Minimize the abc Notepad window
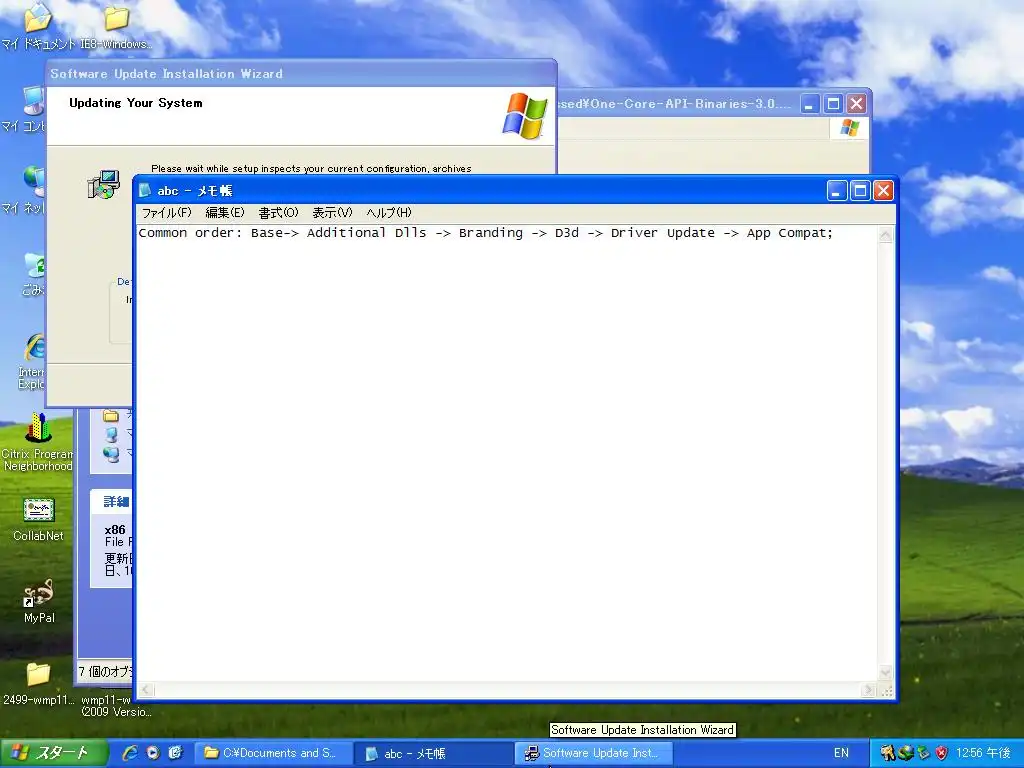 coord(837,191)
